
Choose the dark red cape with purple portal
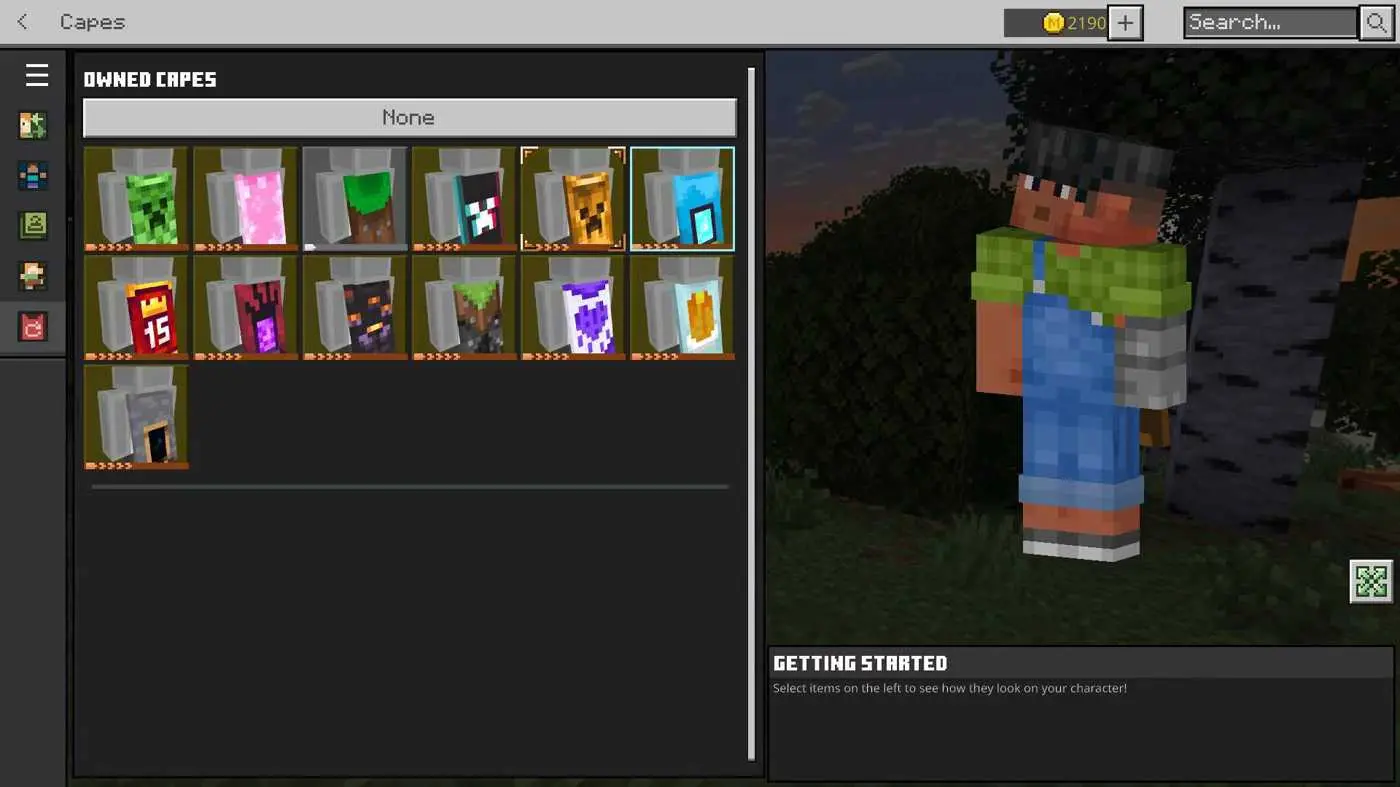coord(246,308)
